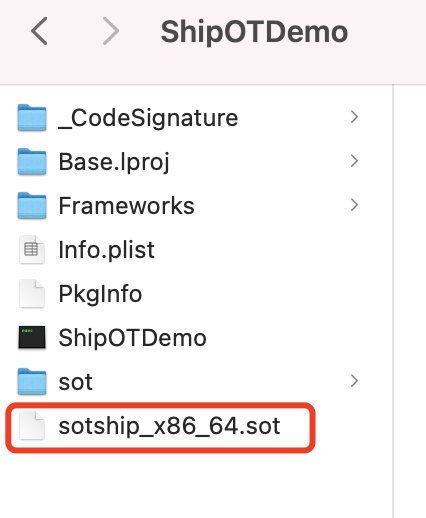
Task: Select the Frameworks folder icon
Action: [32, 205]
